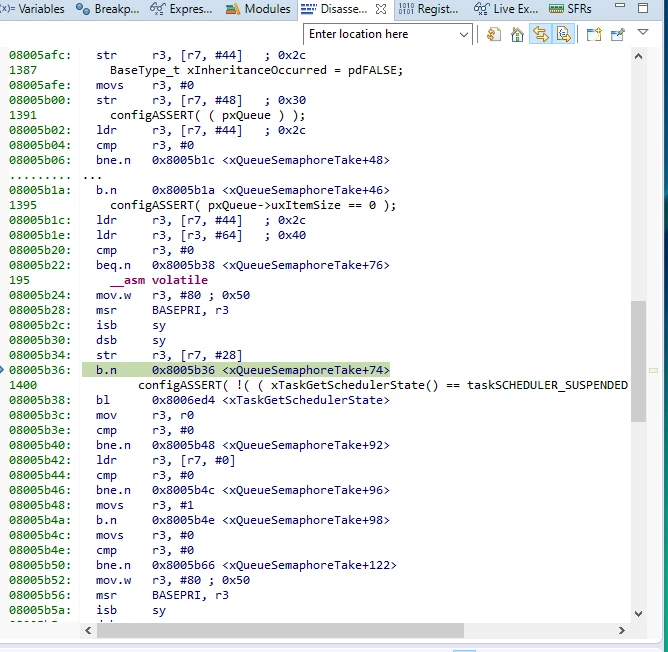Select the msr BASEPRI, r3 line at 08005b28
Screen dimensions: 668x652
click(162, 310)
